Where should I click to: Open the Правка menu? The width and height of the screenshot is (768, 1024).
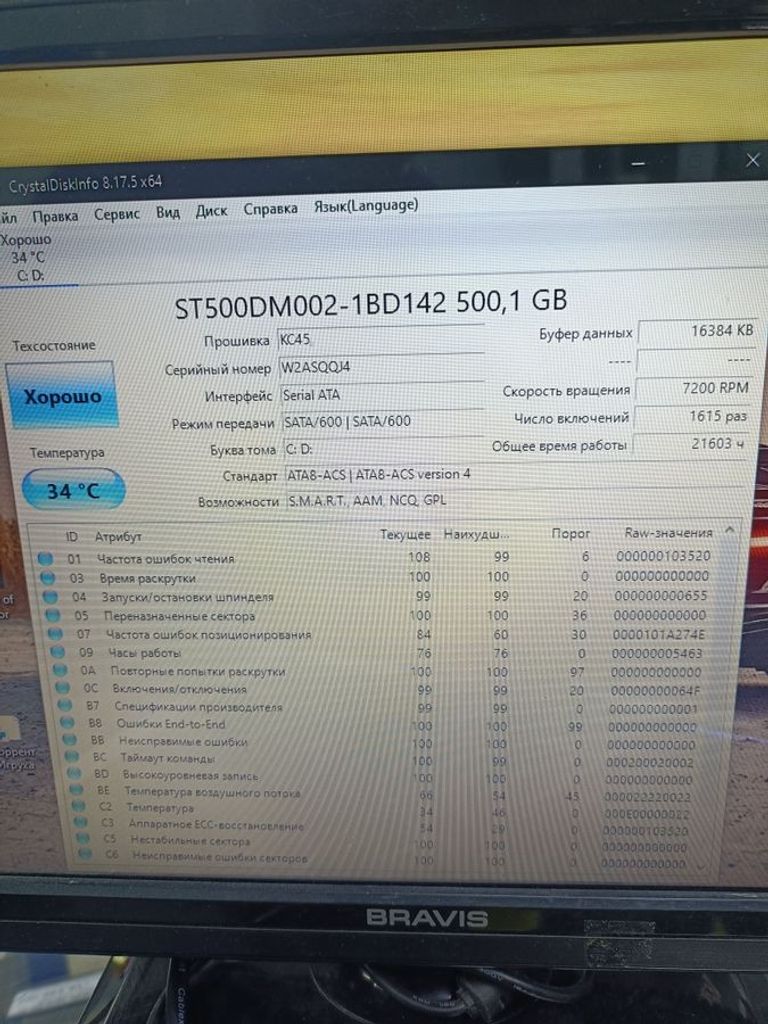[55, 216]
